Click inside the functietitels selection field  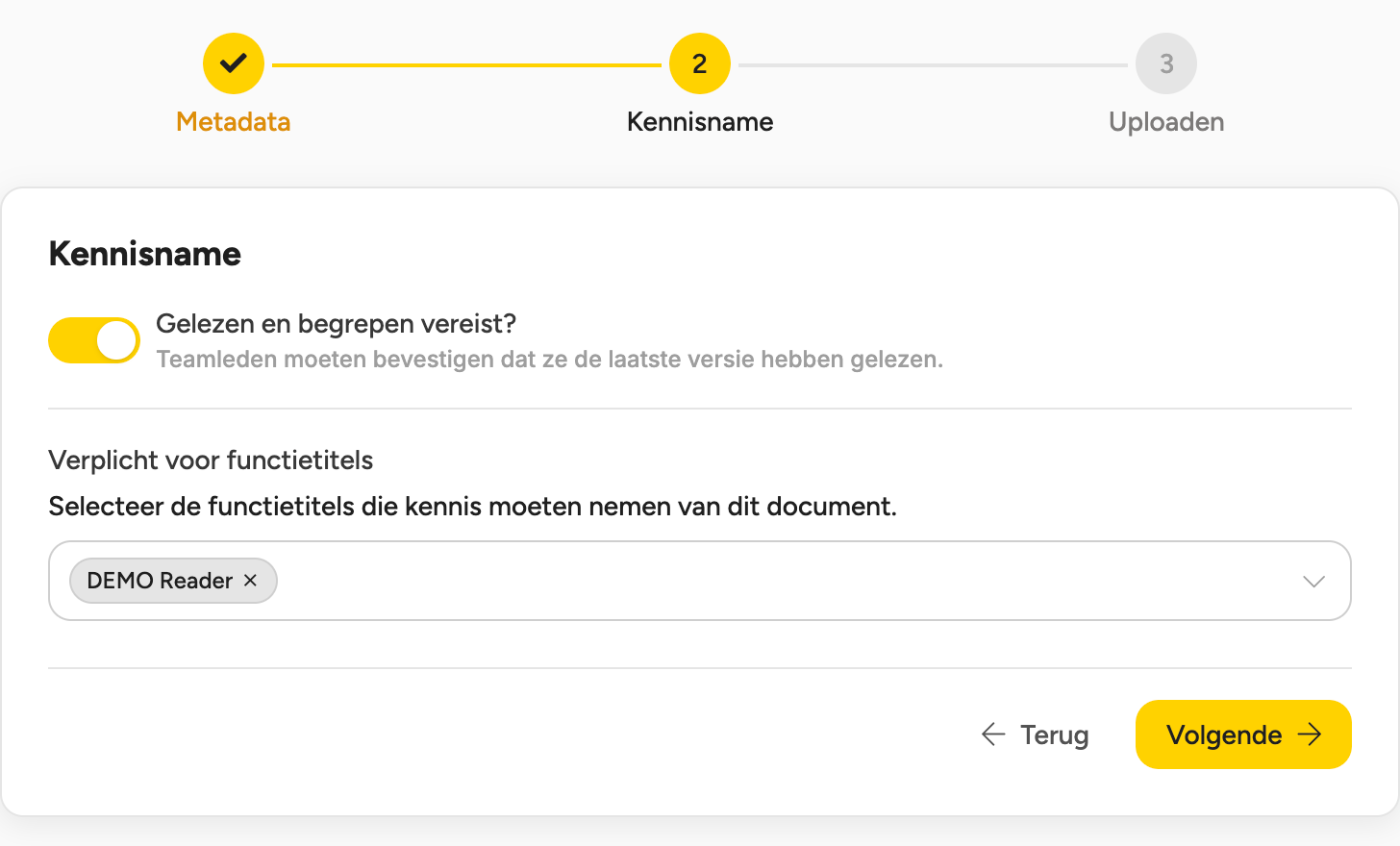tap(700, 581)
